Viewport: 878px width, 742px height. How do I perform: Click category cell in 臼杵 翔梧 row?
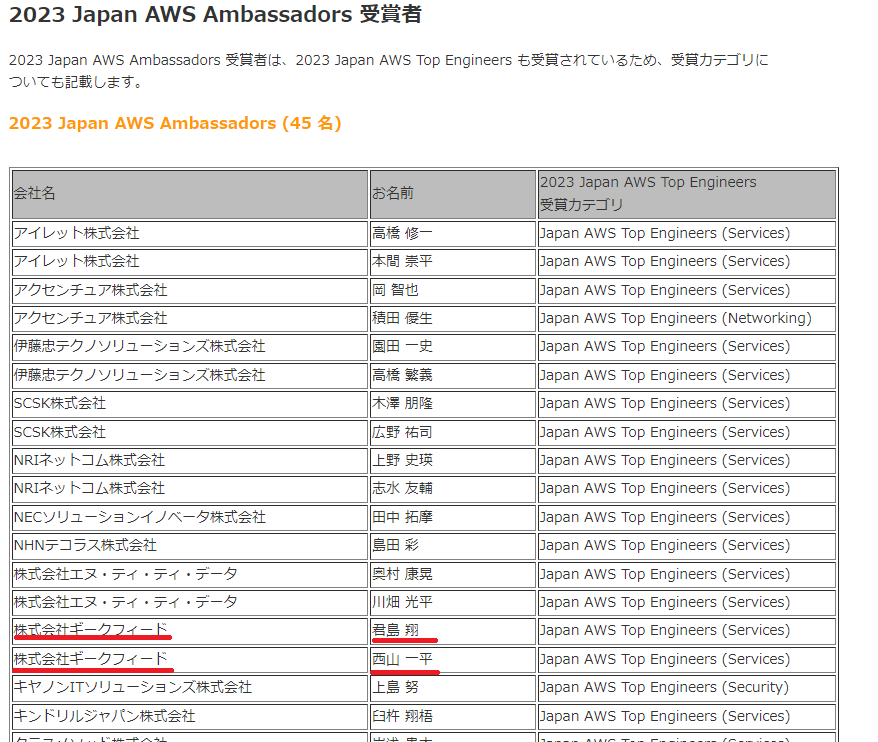point(687,717)
